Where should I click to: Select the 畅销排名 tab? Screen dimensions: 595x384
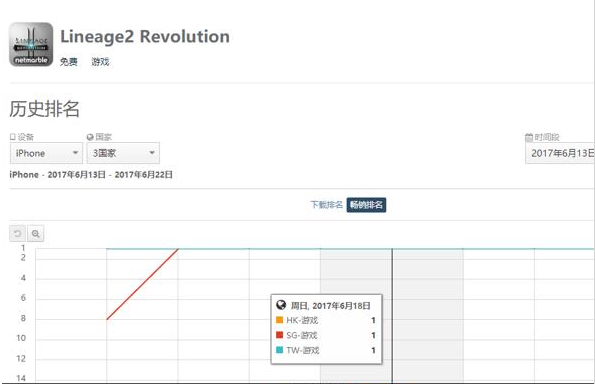[x=366, y=205]
